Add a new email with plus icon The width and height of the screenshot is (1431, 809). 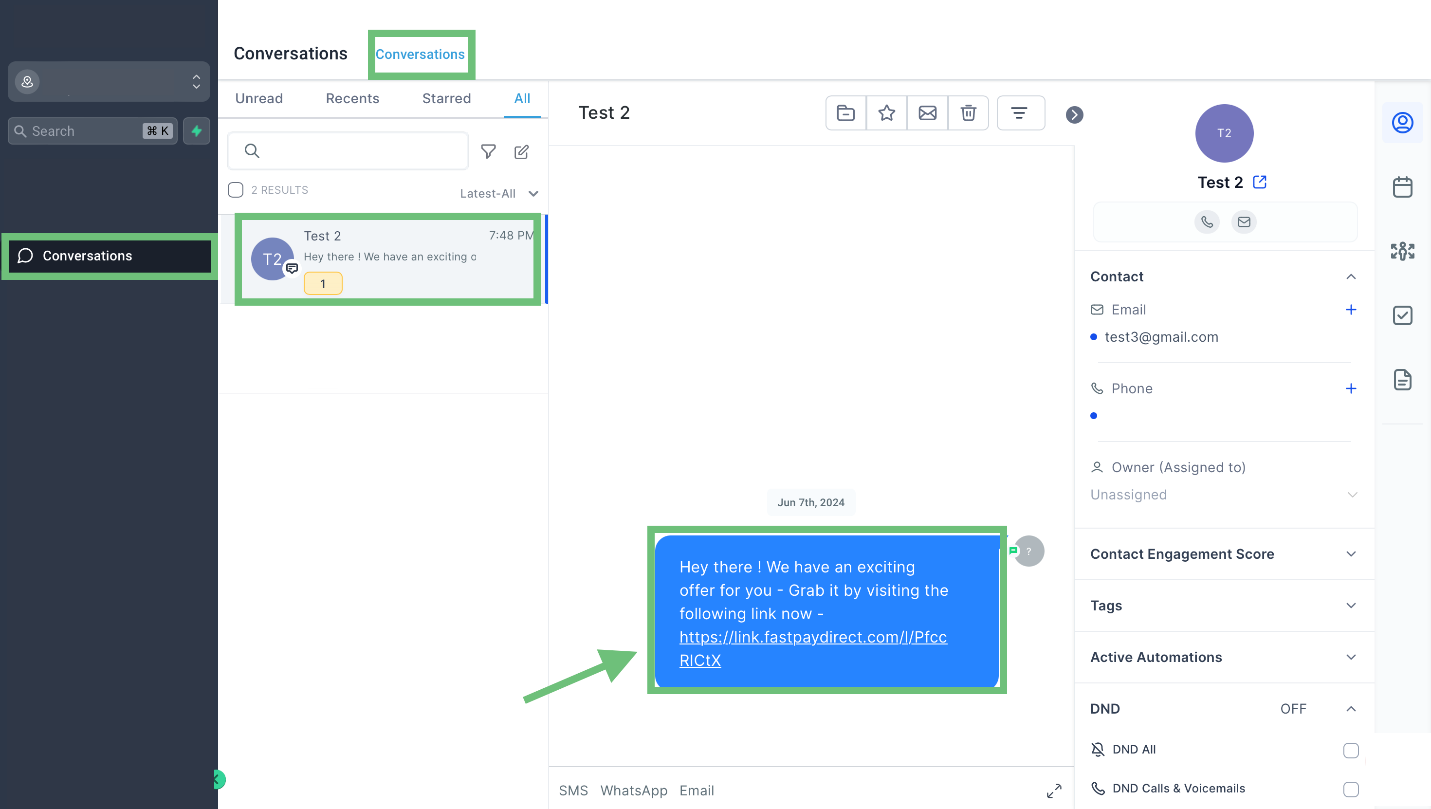point(1351,310)
